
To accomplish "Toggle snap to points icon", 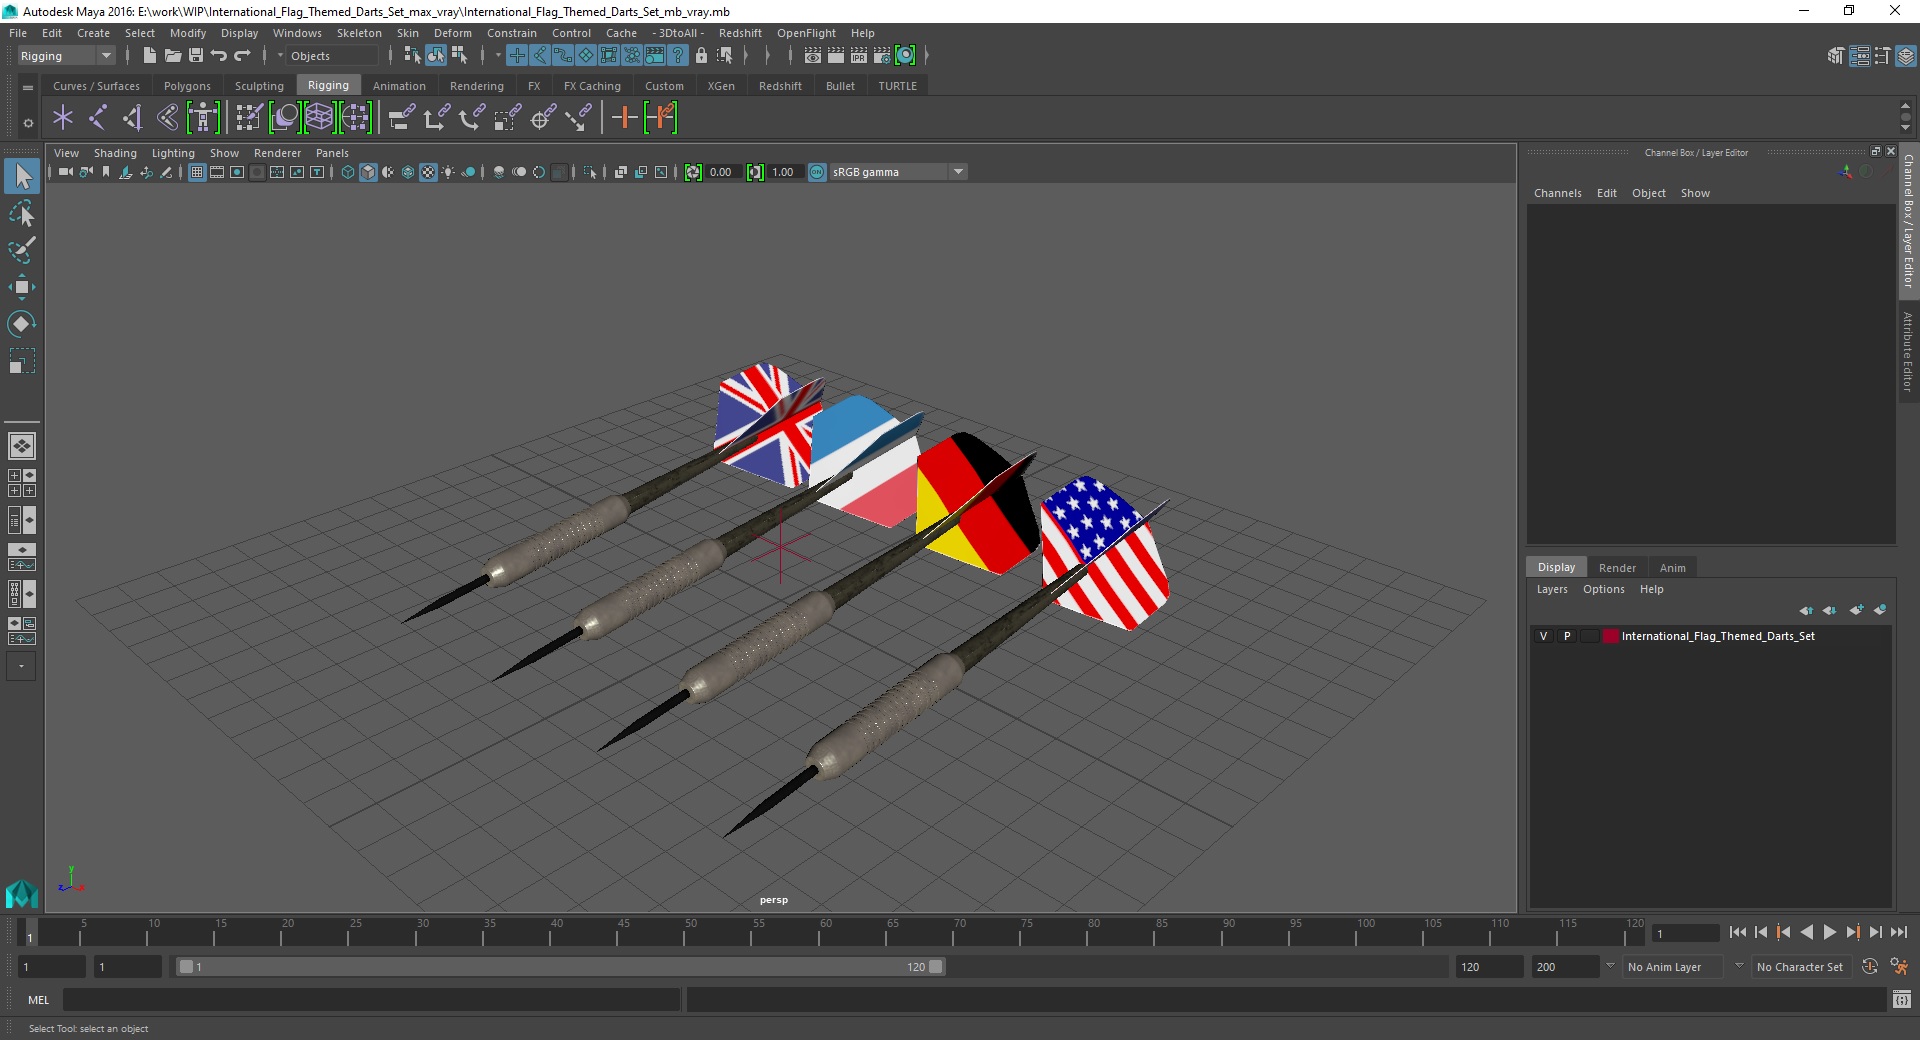I will 563,56.
